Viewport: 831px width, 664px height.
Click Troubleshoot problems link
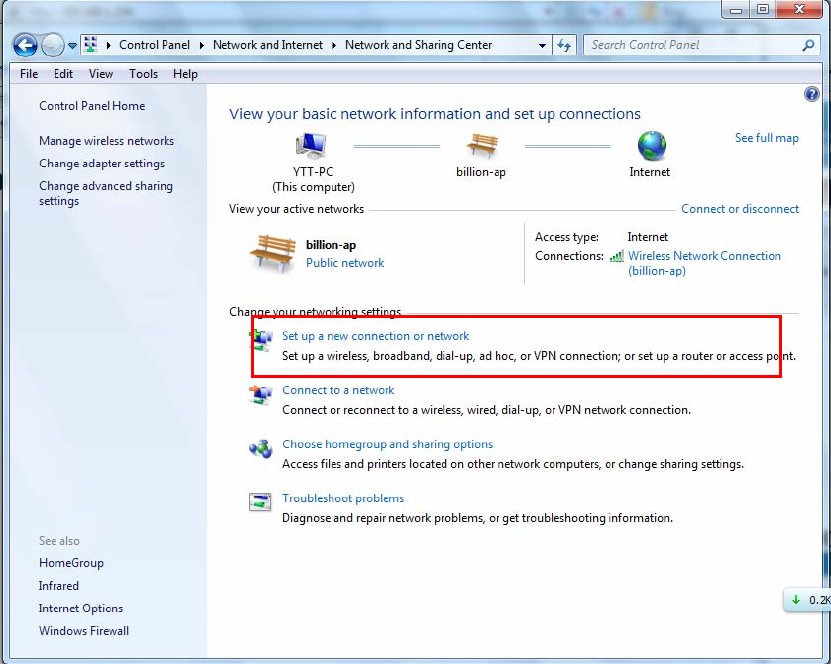pos(343,498)
